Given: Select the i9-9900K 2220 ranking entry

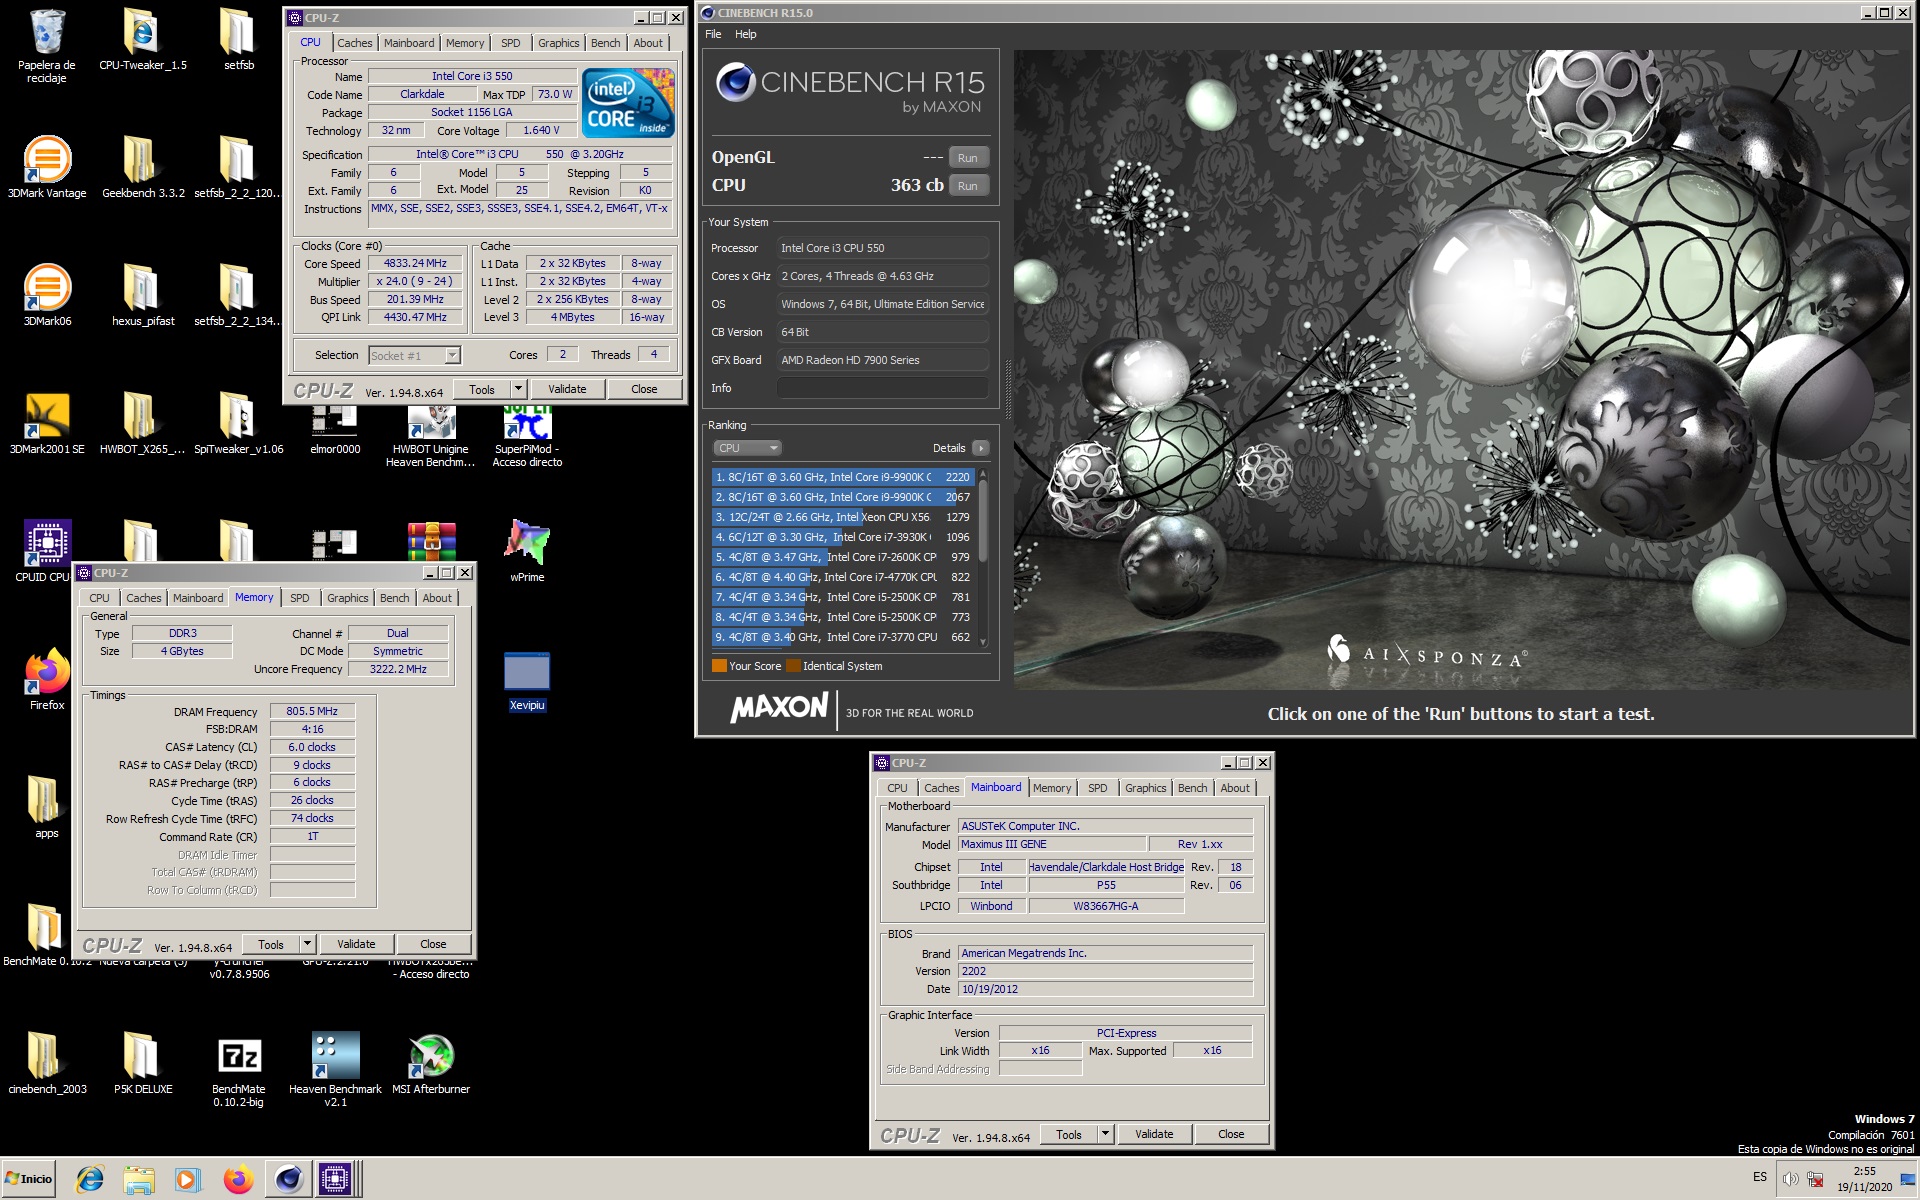Looking at the screenshot, I should (x=842, y=477).
